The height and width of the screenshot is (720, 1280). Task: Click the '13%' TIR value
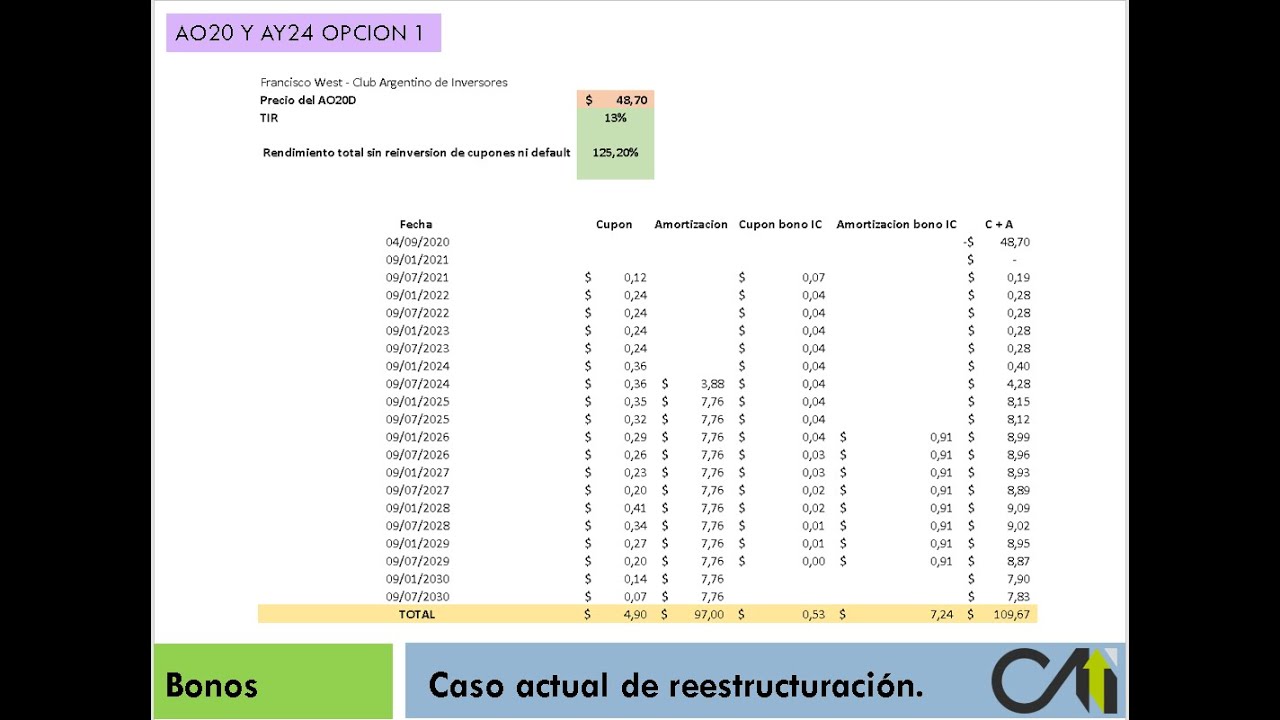pyautogui.click(x=615, y=118)
